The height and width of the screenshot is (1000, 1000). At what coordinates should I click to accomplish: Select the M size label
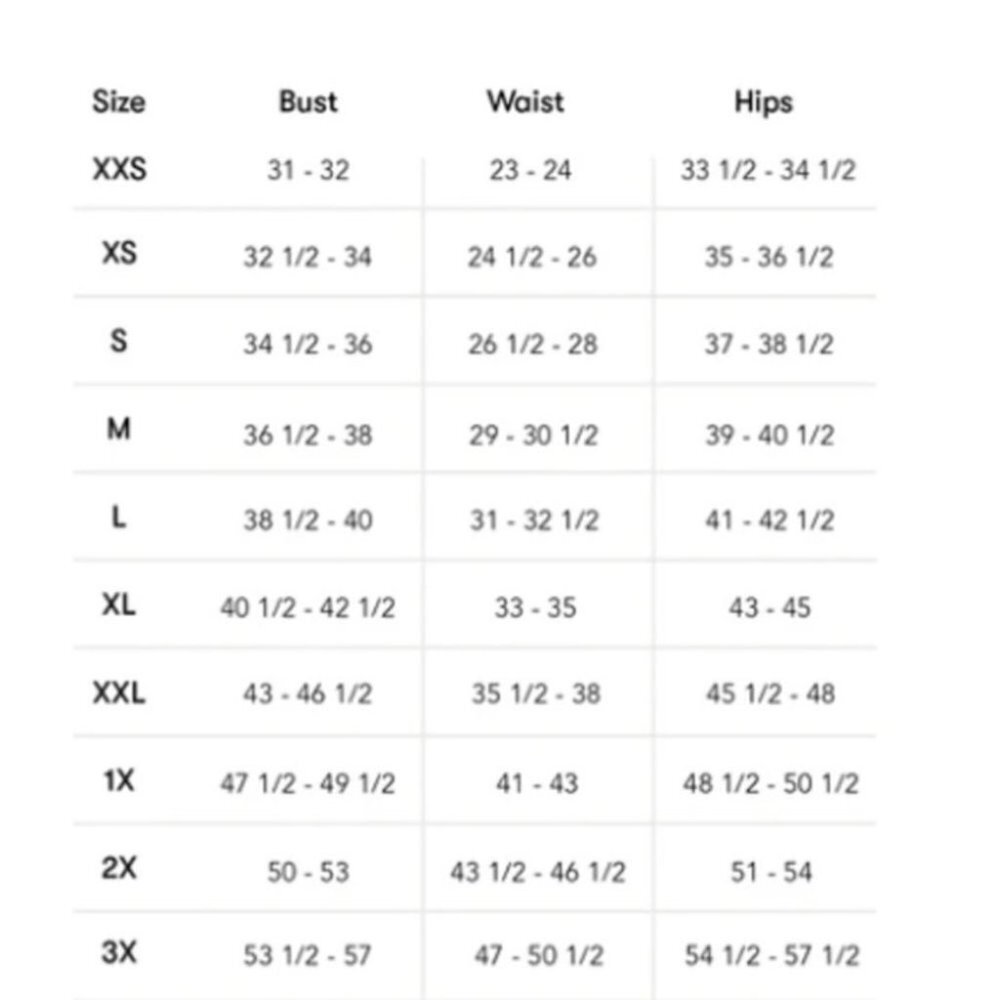[119, 429]
